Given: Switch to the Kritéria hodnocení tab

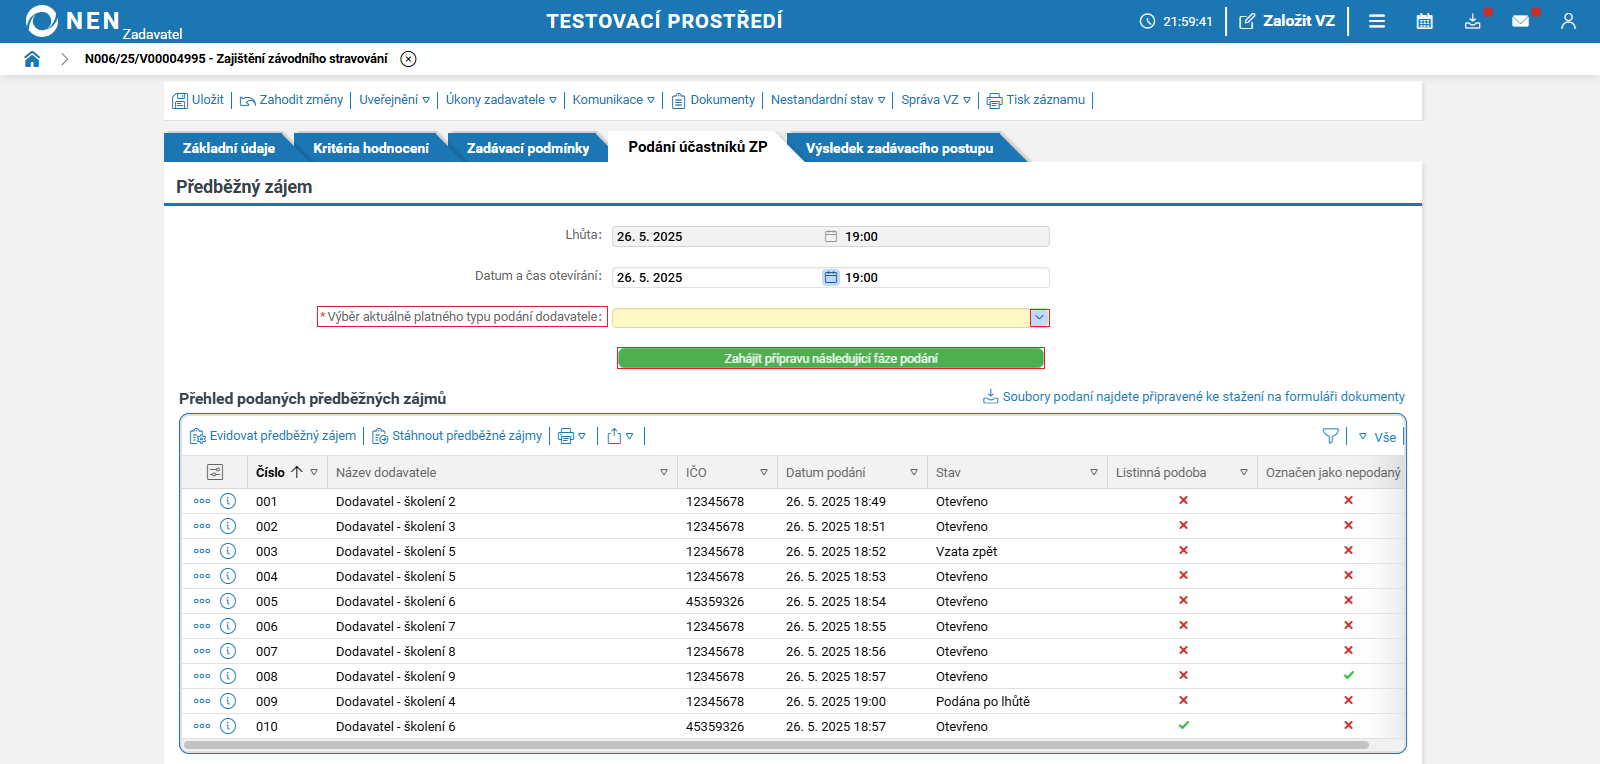Looking at the screenshot, I should [371, 148].
